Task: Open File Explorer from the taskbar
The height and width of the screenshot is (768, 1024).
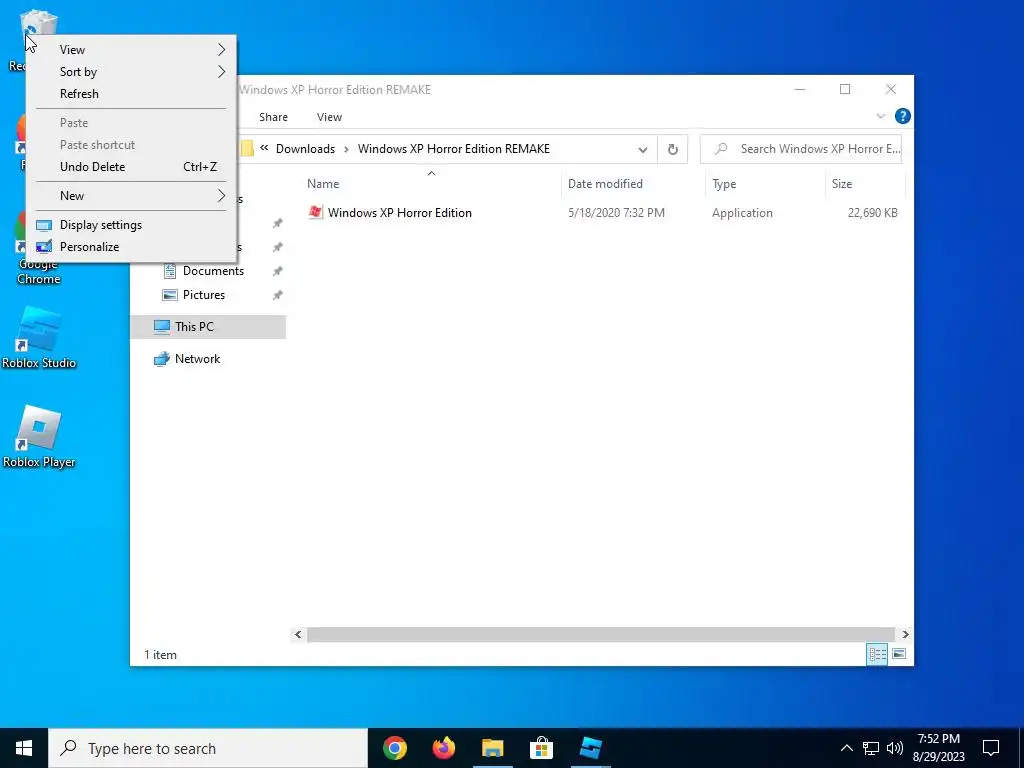Action: click(x=492, y=748)
